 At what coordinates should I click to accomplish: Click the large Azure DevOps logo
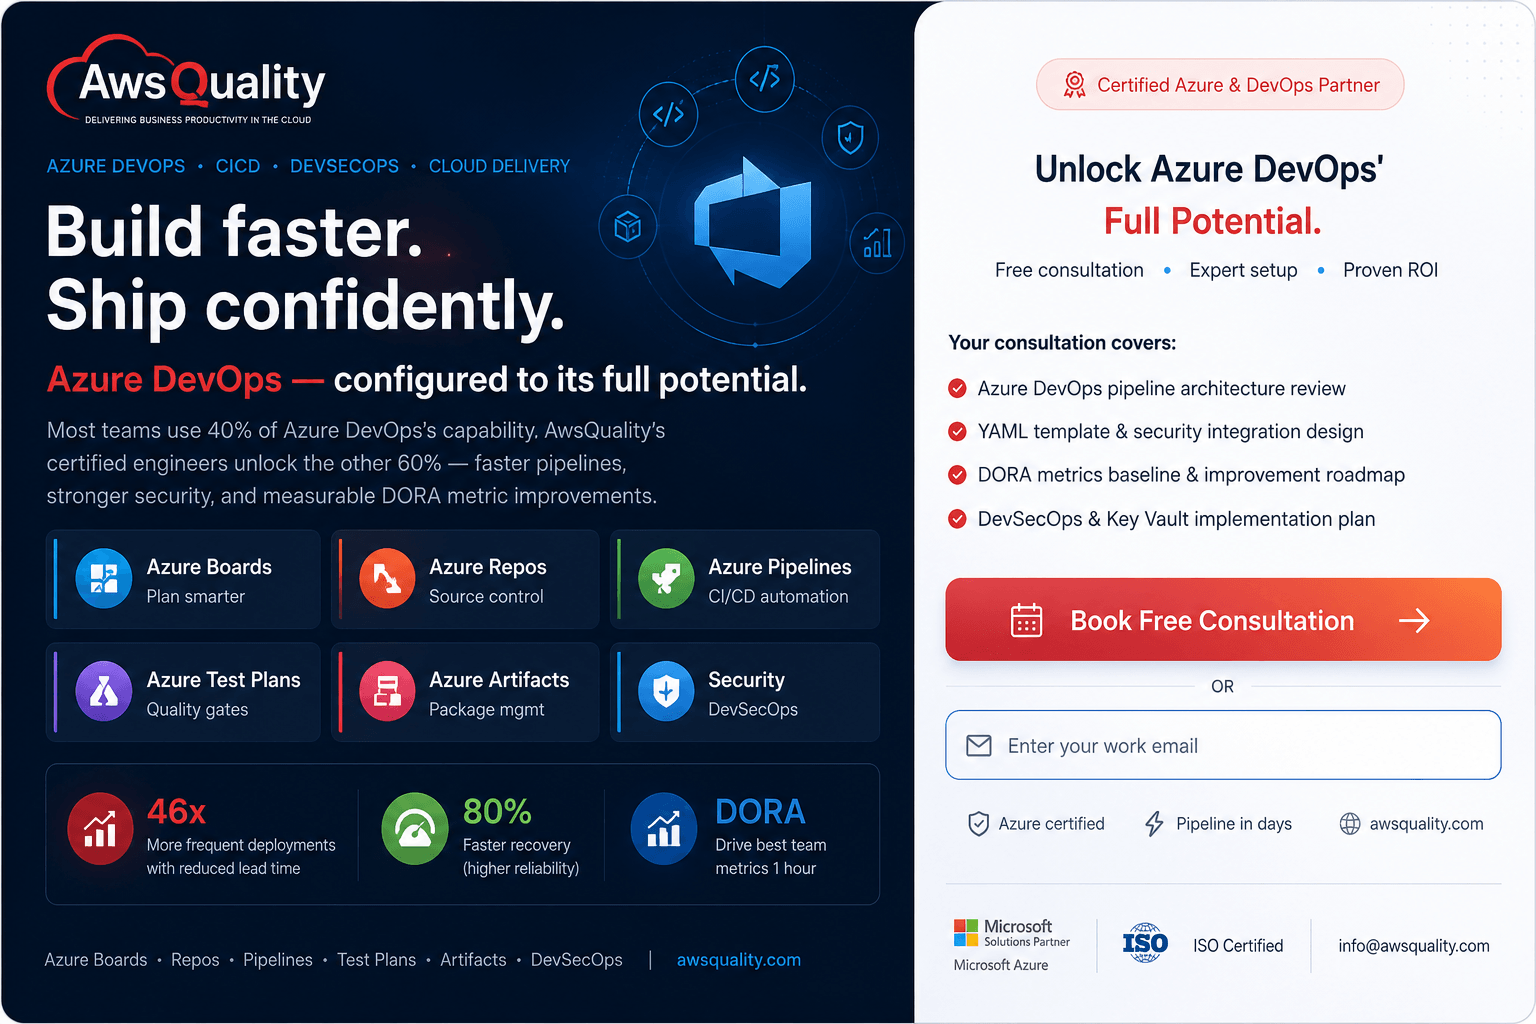pos(752,222)
